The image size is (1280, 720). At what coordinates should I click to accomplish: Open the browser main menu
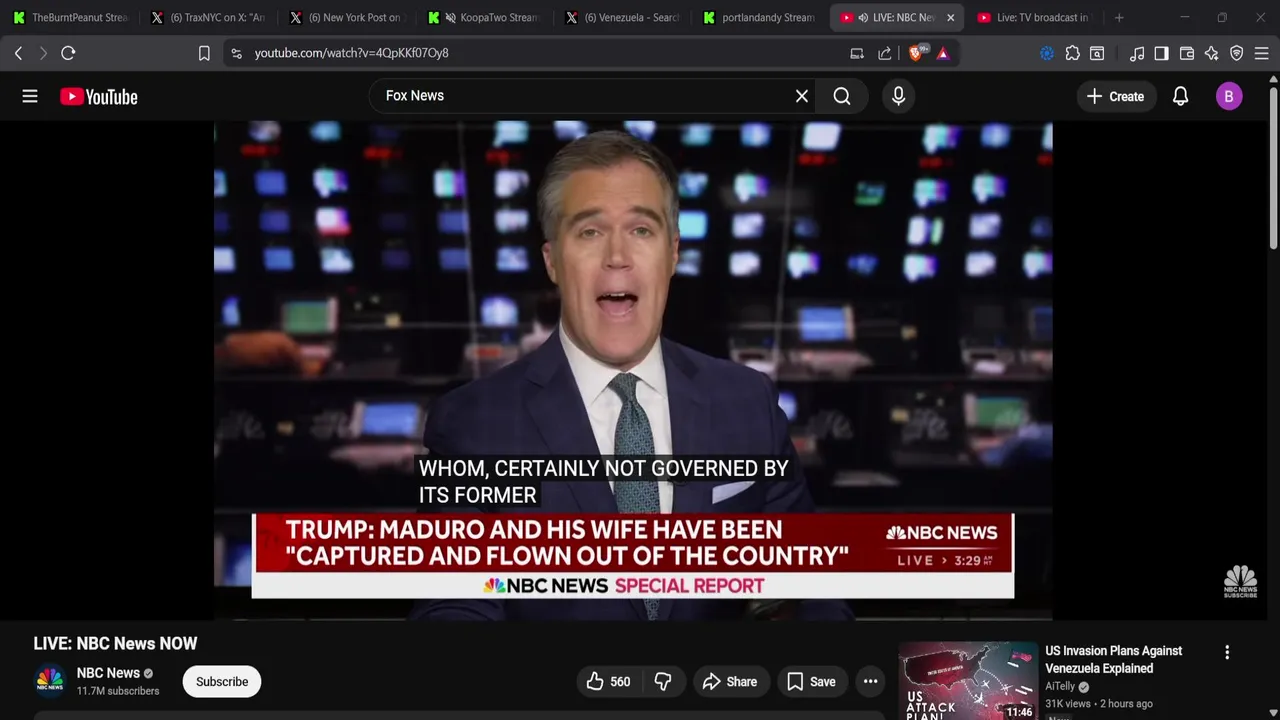click(1262, 53)
